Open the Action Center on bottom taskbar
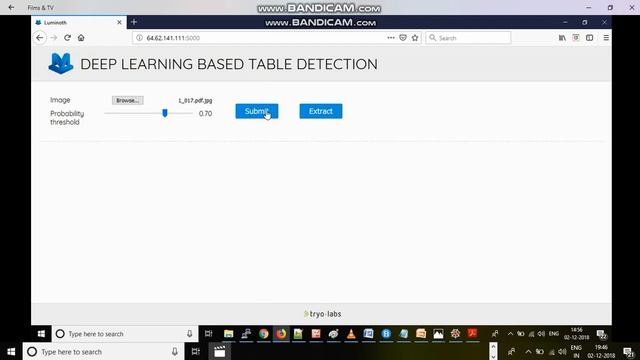Image resolution: width=640 pixels, height=360 pixels. coord(629,351)
